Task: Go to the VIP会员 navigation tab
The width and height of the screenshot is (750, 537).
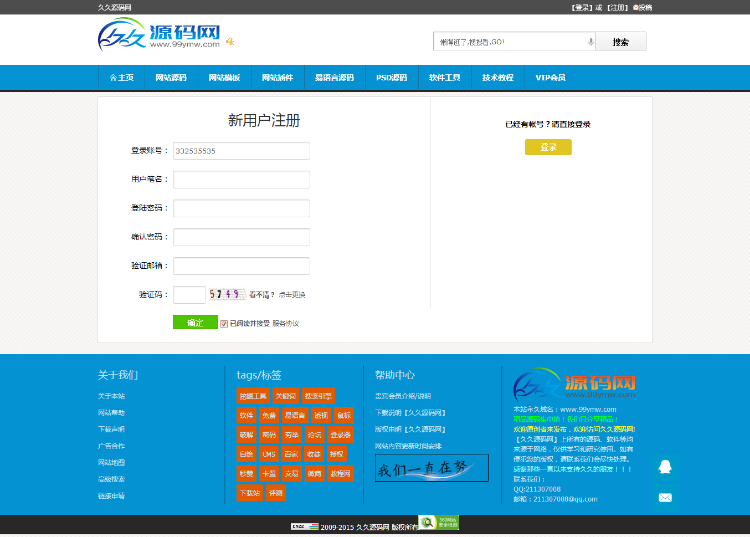Action: coord(550,78)
